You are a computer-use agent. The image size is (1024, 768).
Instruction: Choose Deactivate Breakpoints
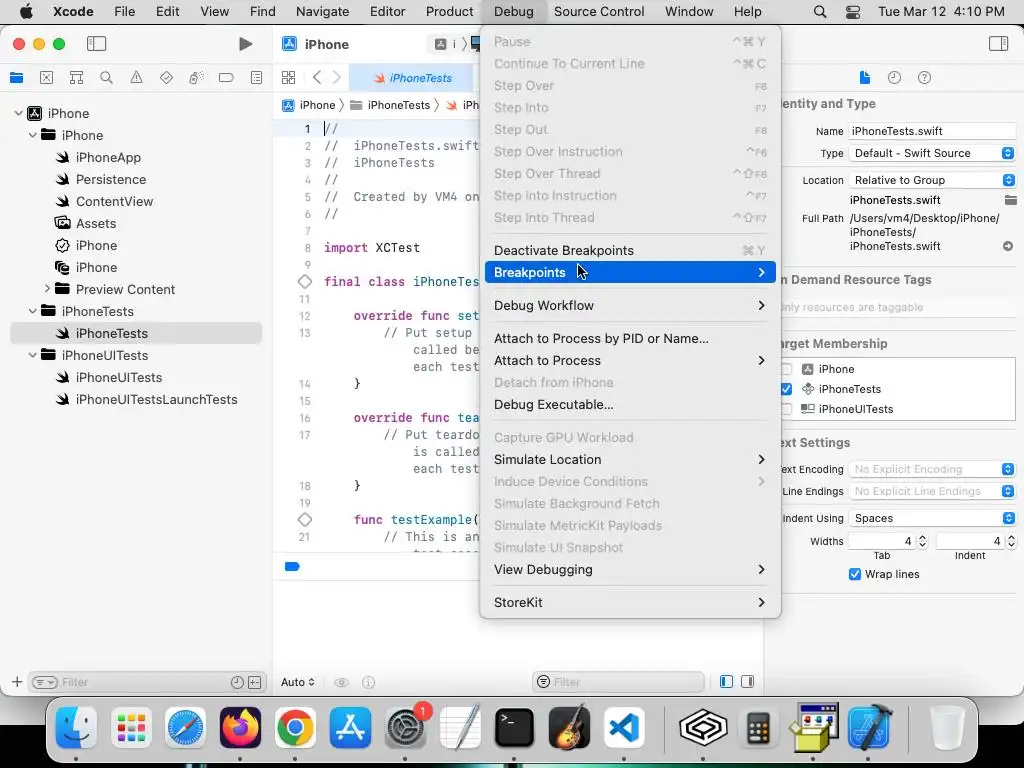630,251
